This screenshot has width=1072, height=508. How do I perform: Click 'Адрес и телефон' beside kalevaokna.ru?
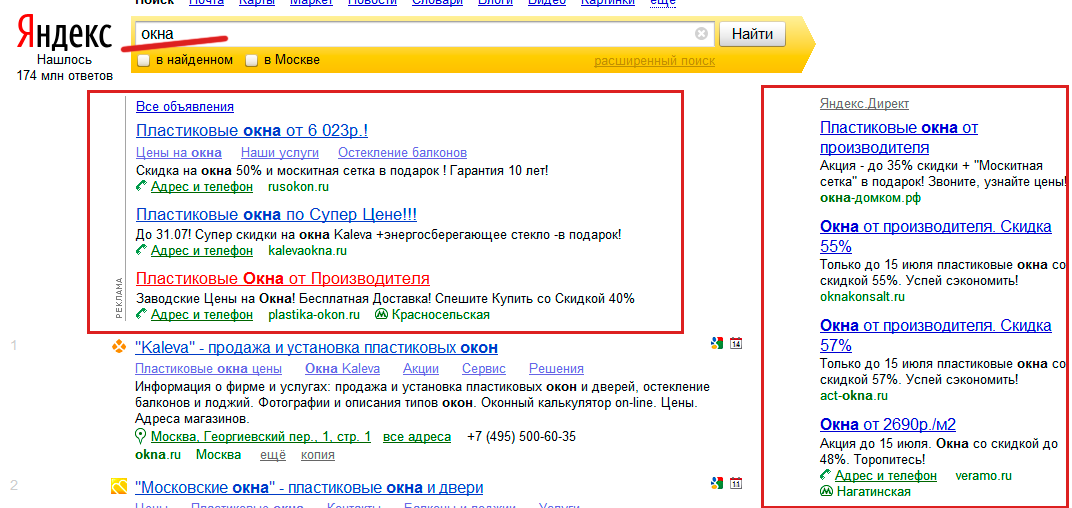tap(202, 251)
